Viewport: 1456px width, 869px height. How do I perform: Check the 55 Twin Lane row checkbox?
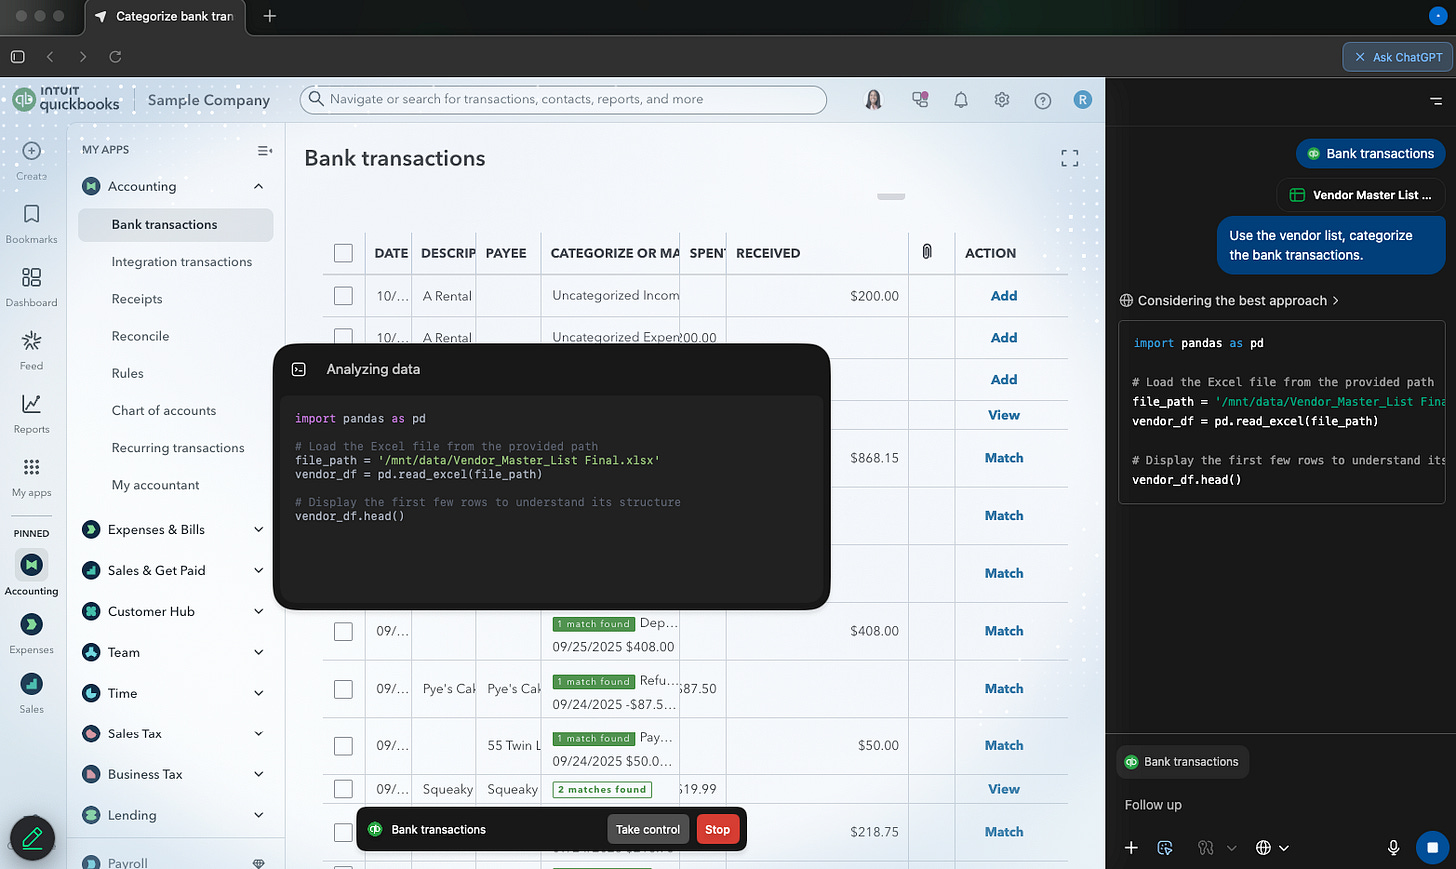[x=343, y=746]
